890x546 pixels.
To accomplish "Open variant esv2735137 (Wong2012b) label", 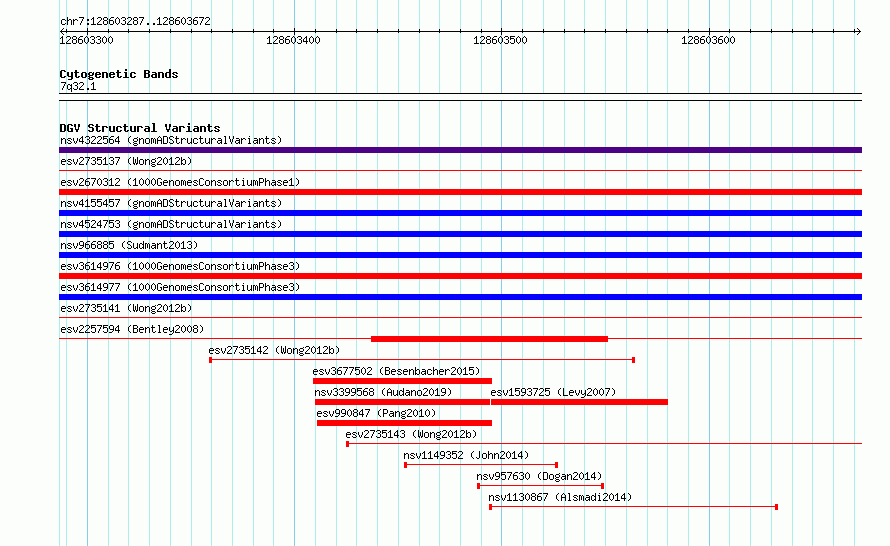I will point(126,161).
